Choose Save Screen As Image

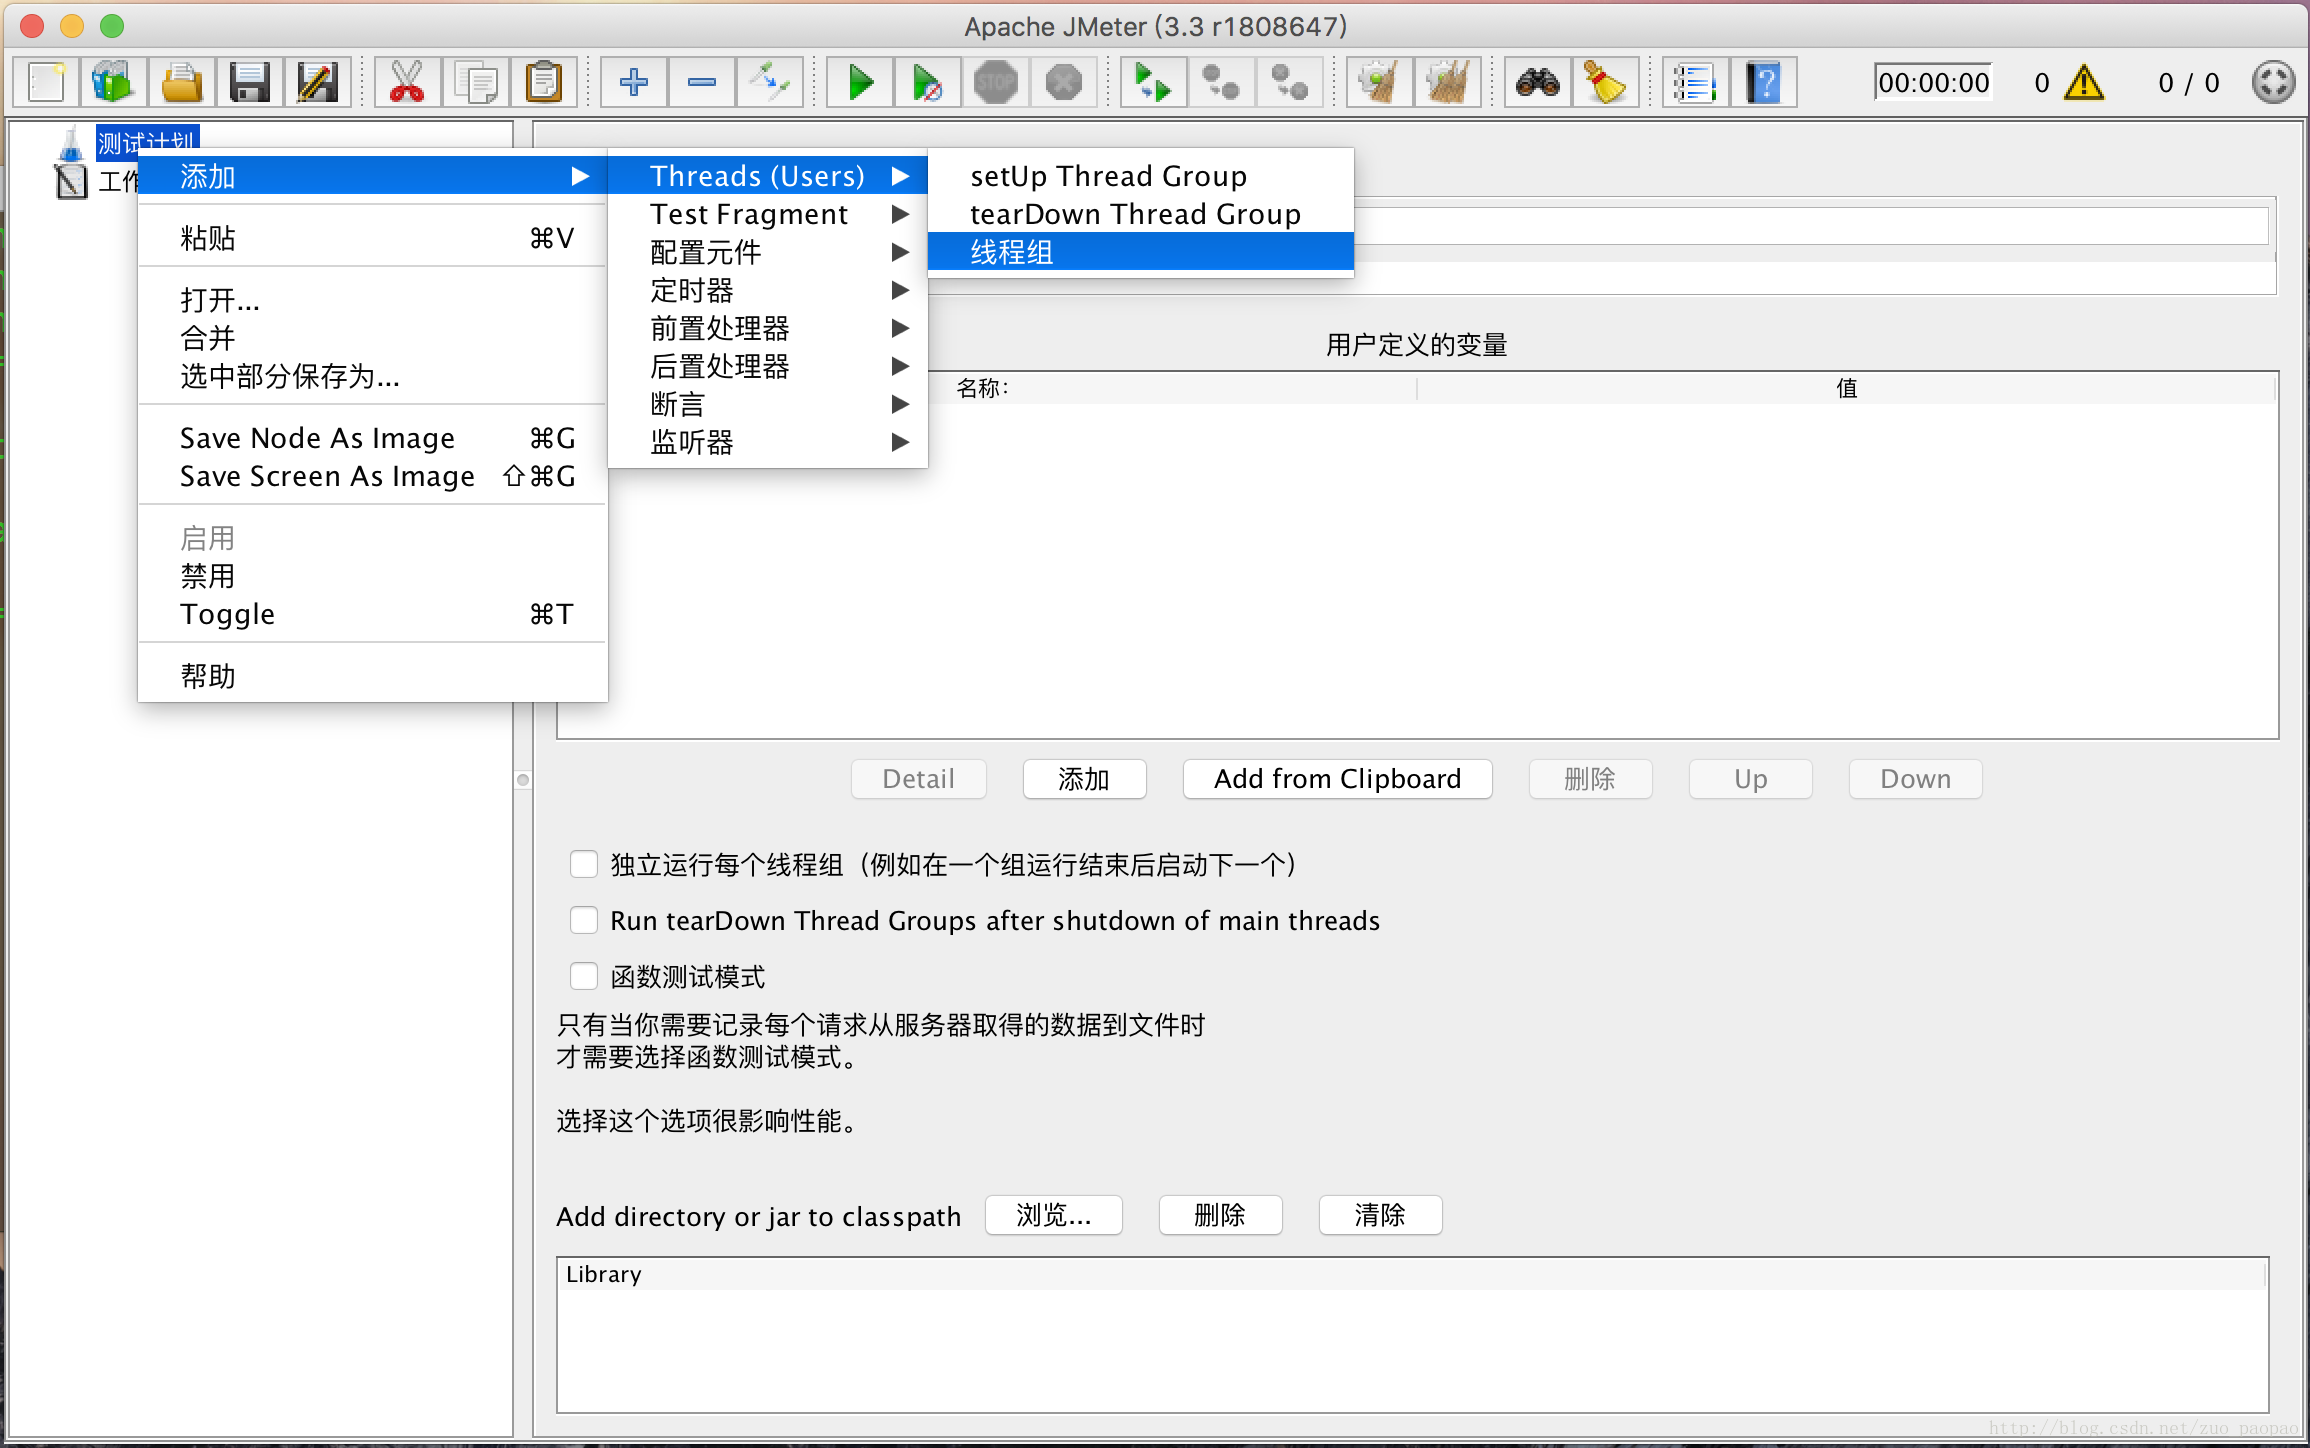(x=372, y=476)
